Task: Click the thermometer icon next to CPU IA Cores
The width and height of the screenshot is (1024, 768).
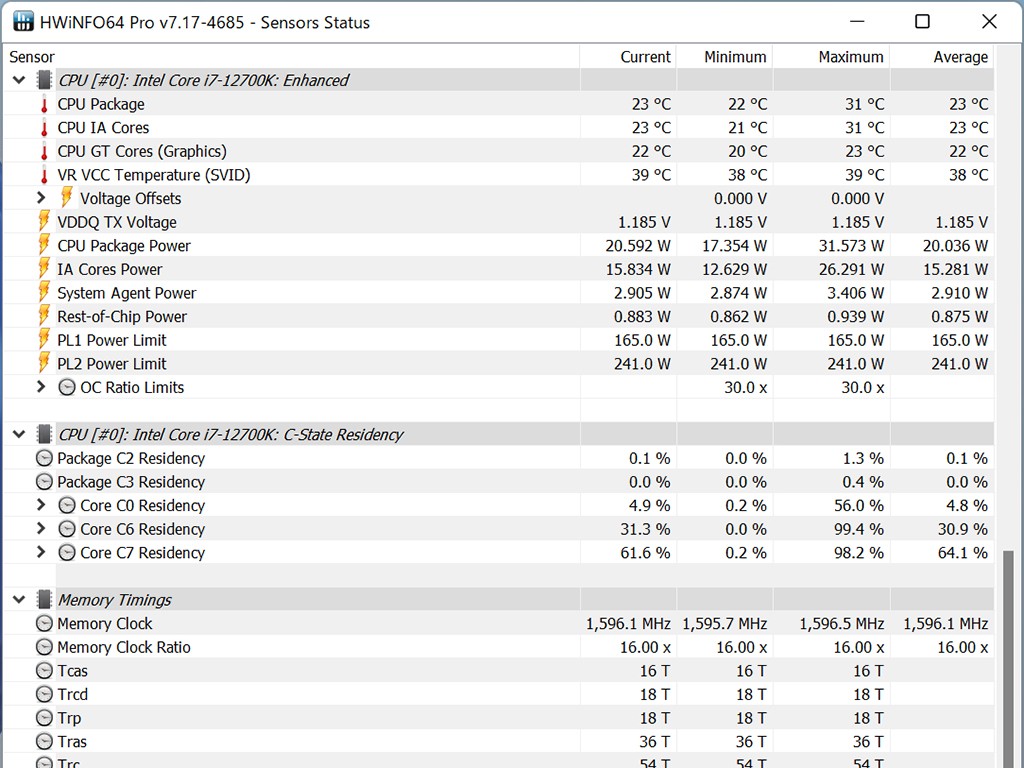Action: pos(44,128)
